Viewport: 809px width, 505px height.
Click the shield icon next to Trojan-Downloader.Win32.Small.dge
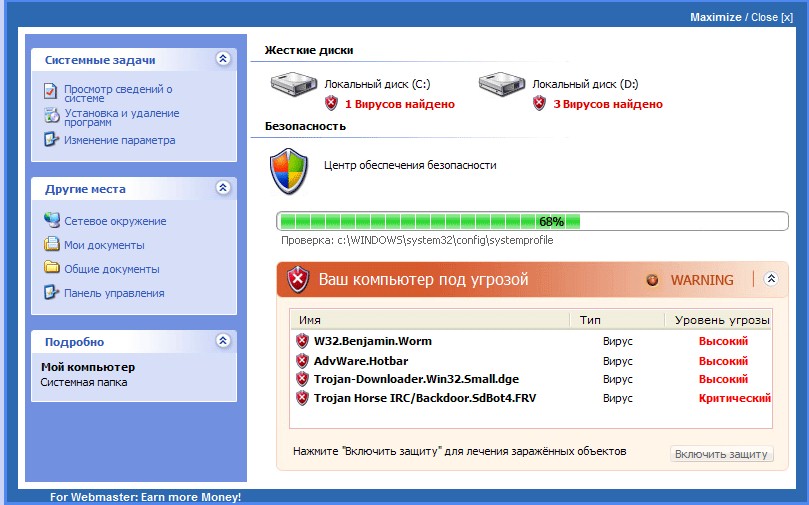point(302,379)
